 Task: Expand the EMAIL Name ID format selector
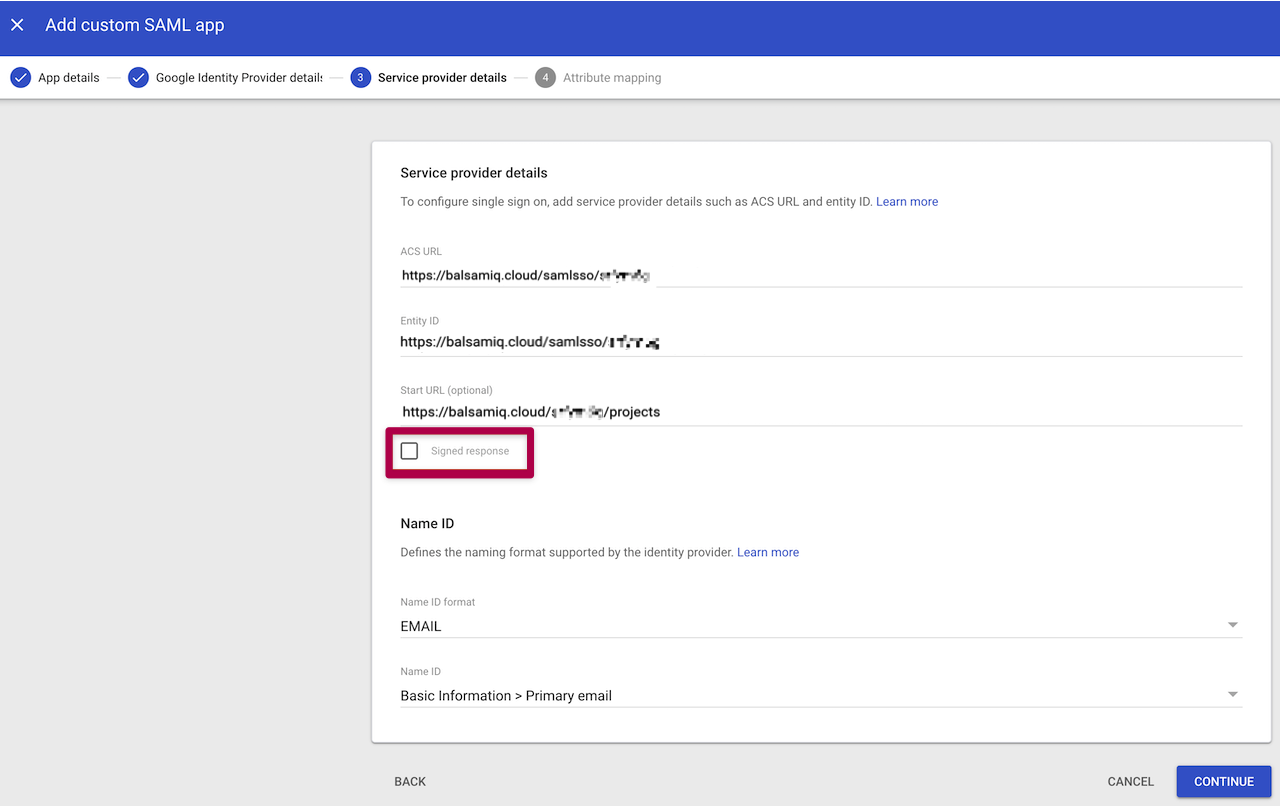coord(1232,623)
